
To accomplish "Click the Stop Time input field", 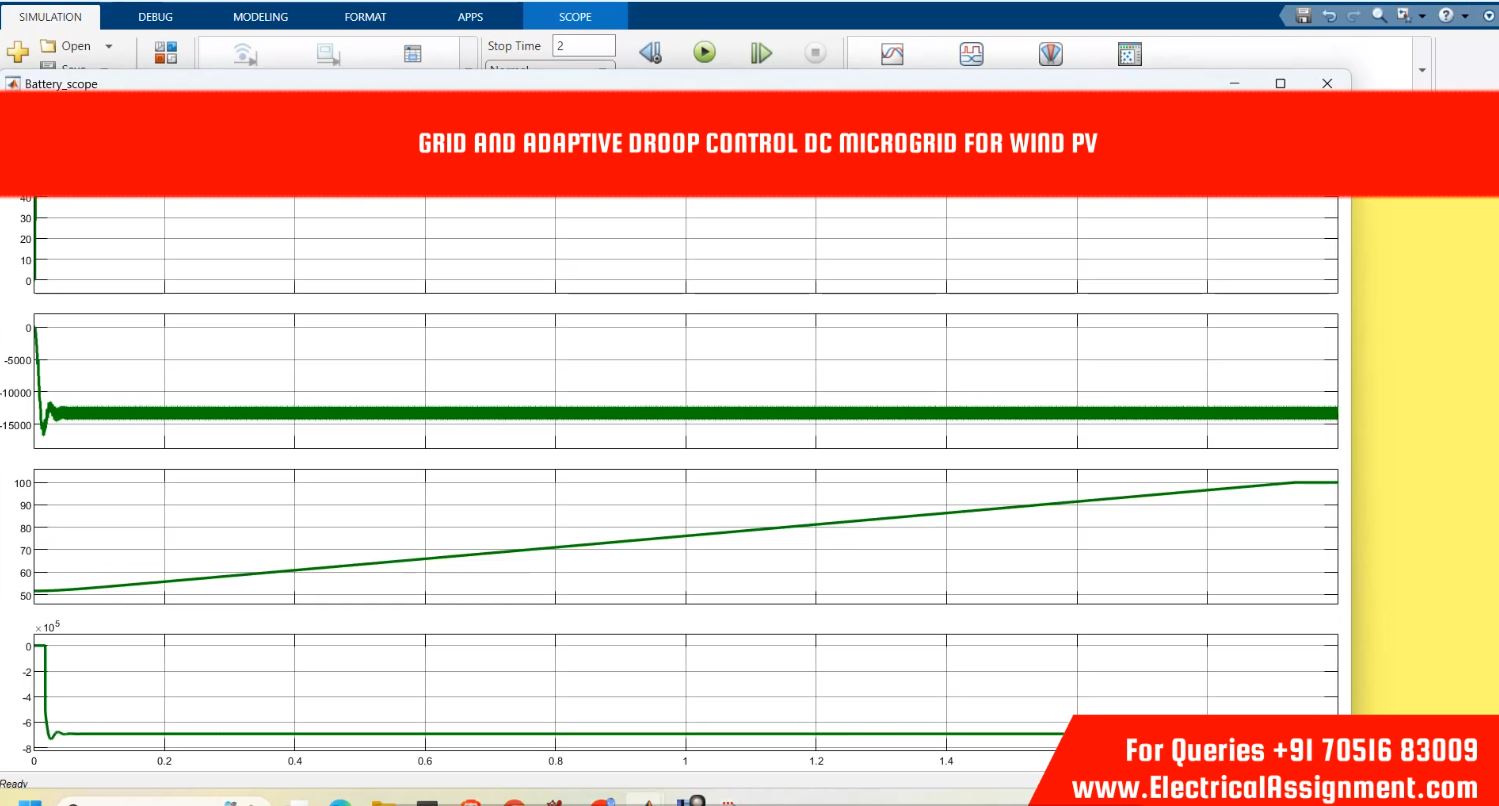I will (584, 46).
